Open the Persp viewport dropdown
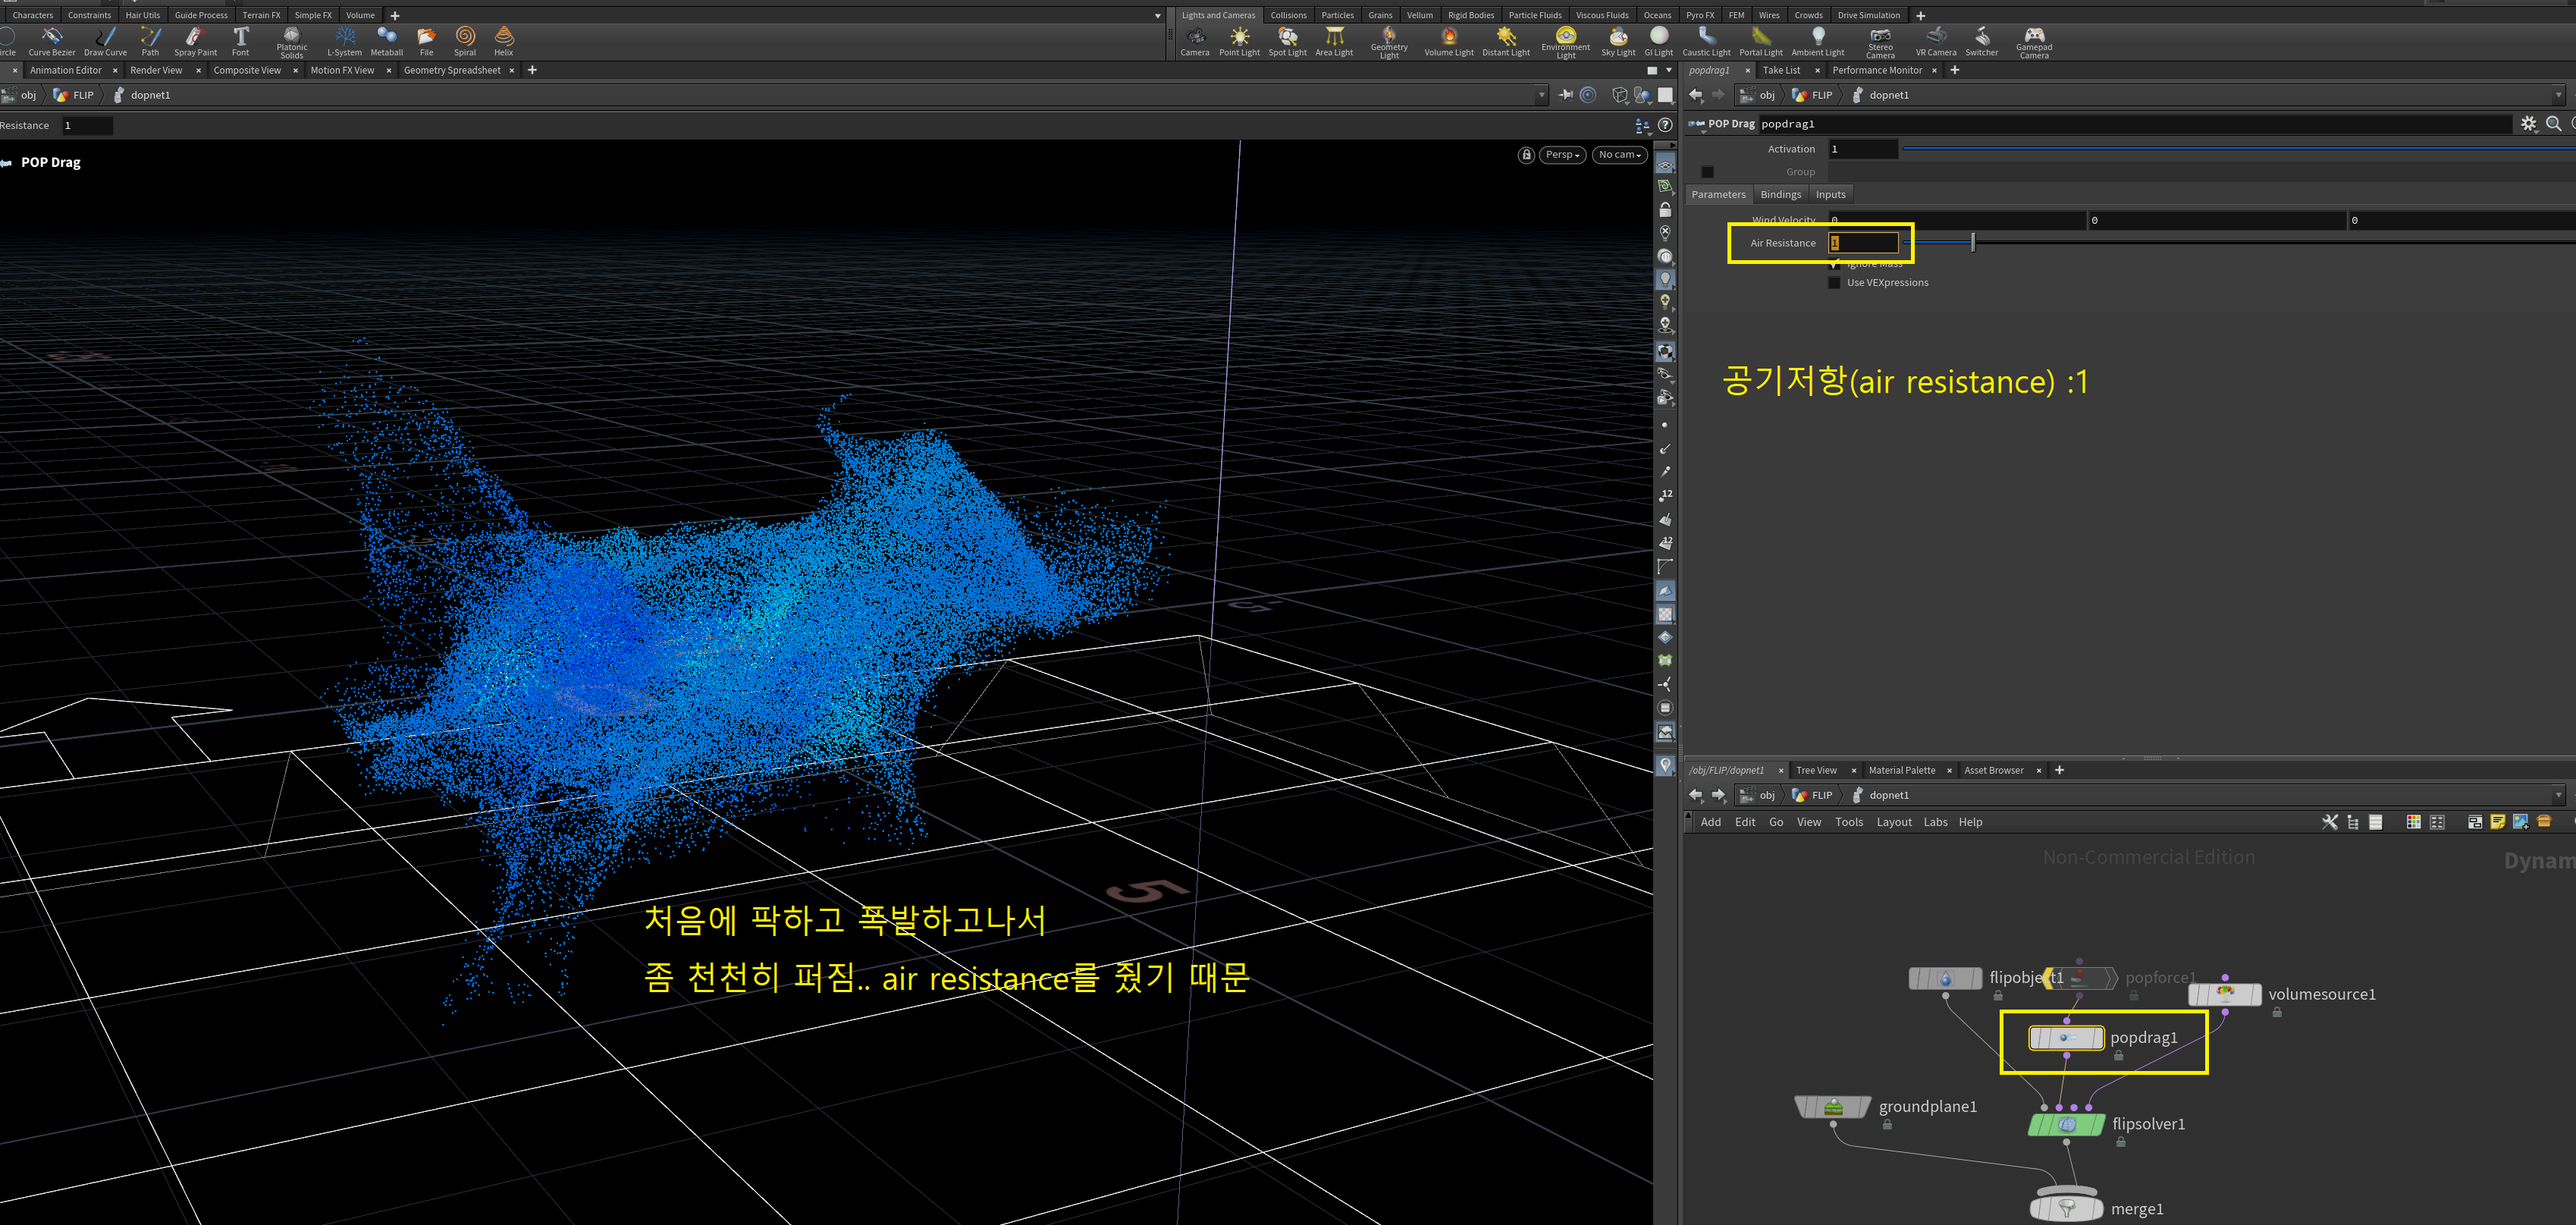This screenshot has width=2576, height=1225. point(1562,155)
